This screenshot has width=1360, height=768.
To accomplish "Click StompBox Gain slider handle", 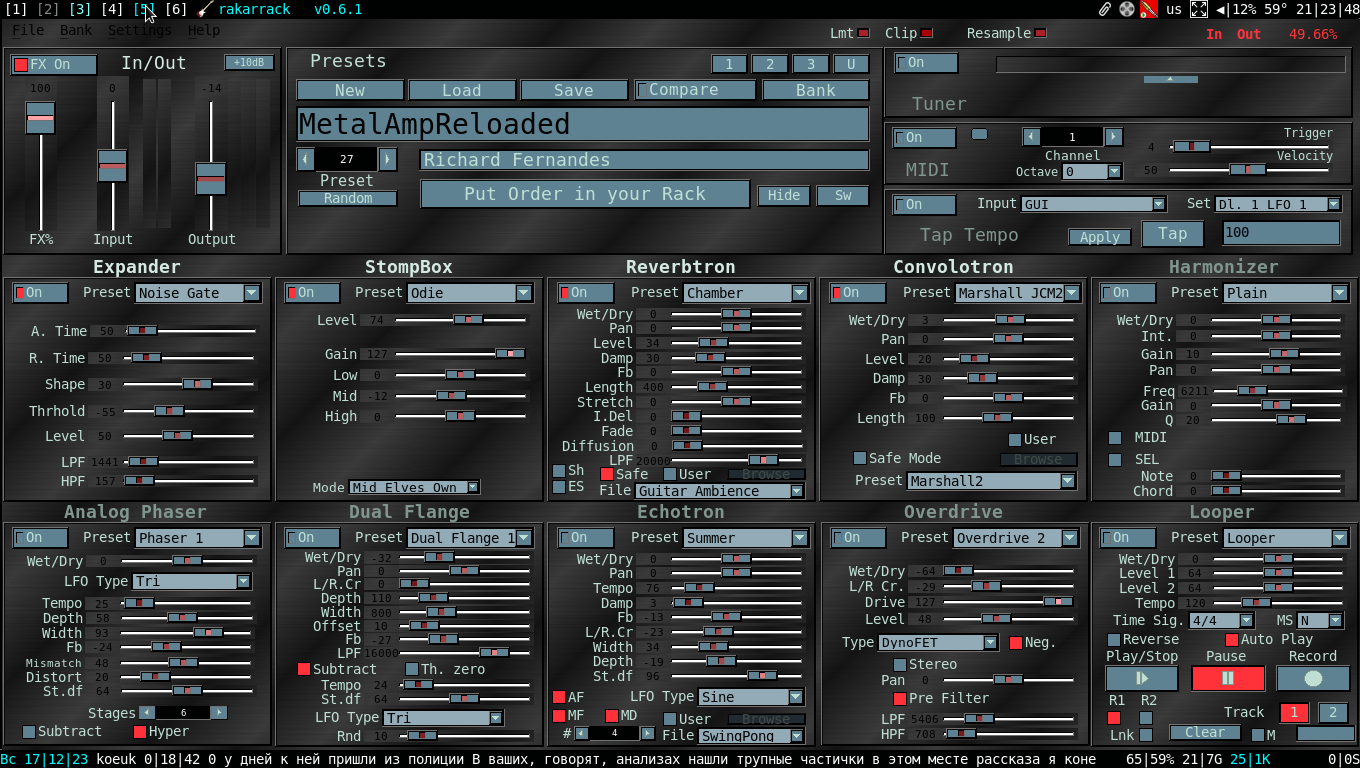I will (x=510, y=354).
